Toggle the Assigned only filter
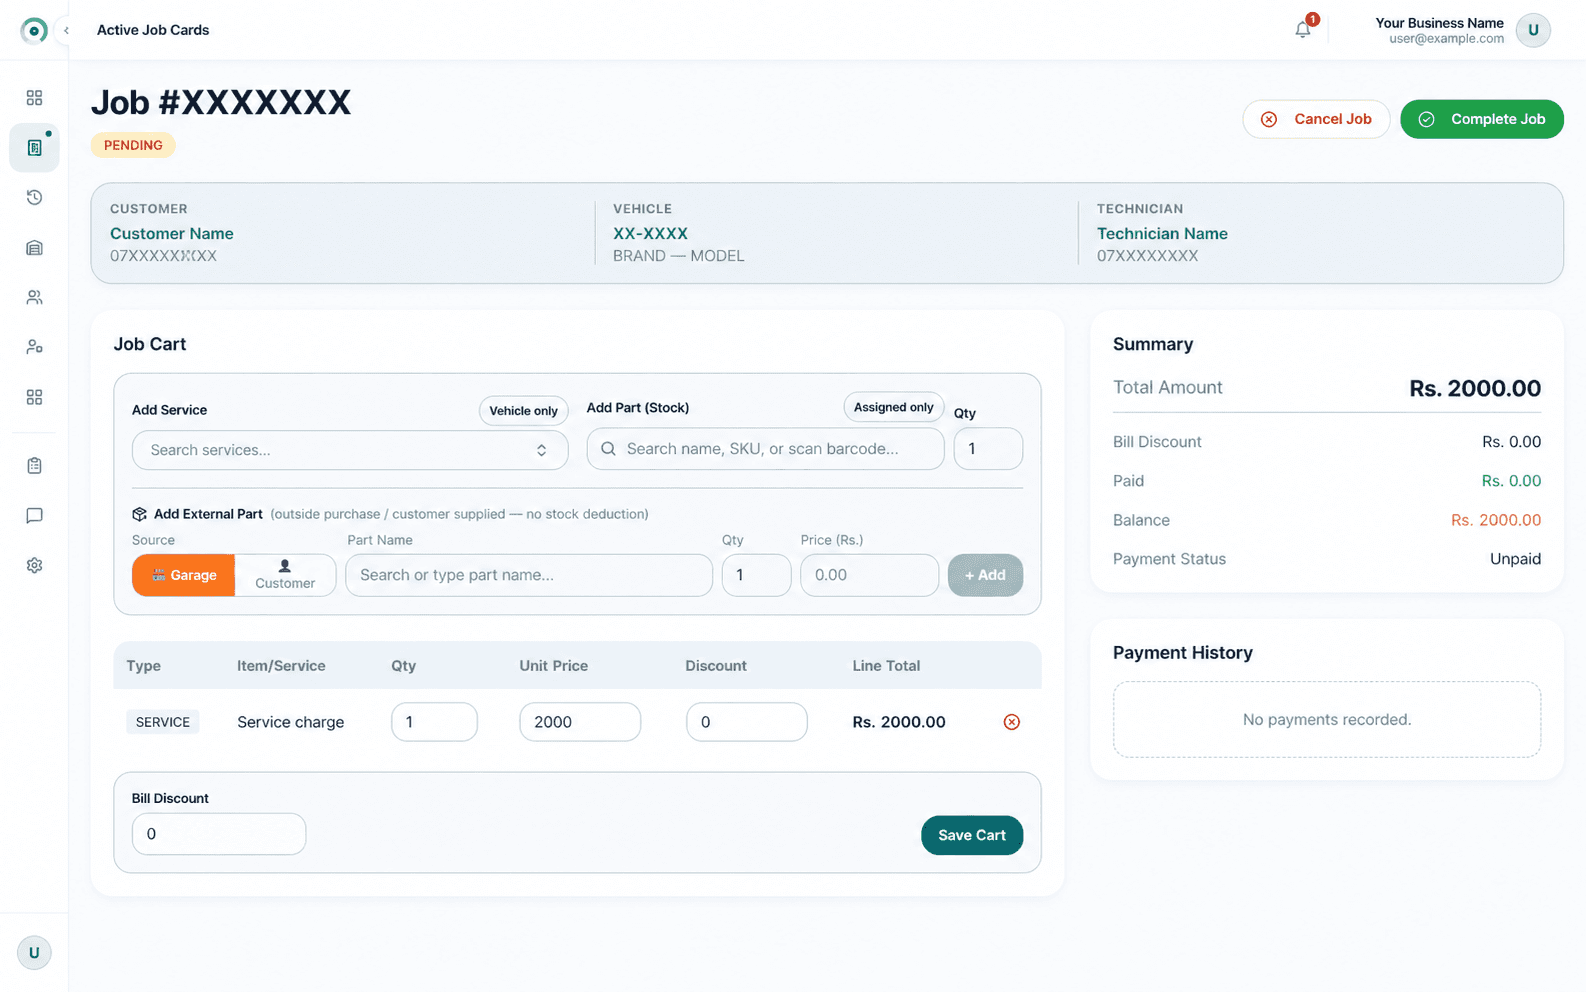The height and width of the screenshot is (992, 1586). (893, 407)
